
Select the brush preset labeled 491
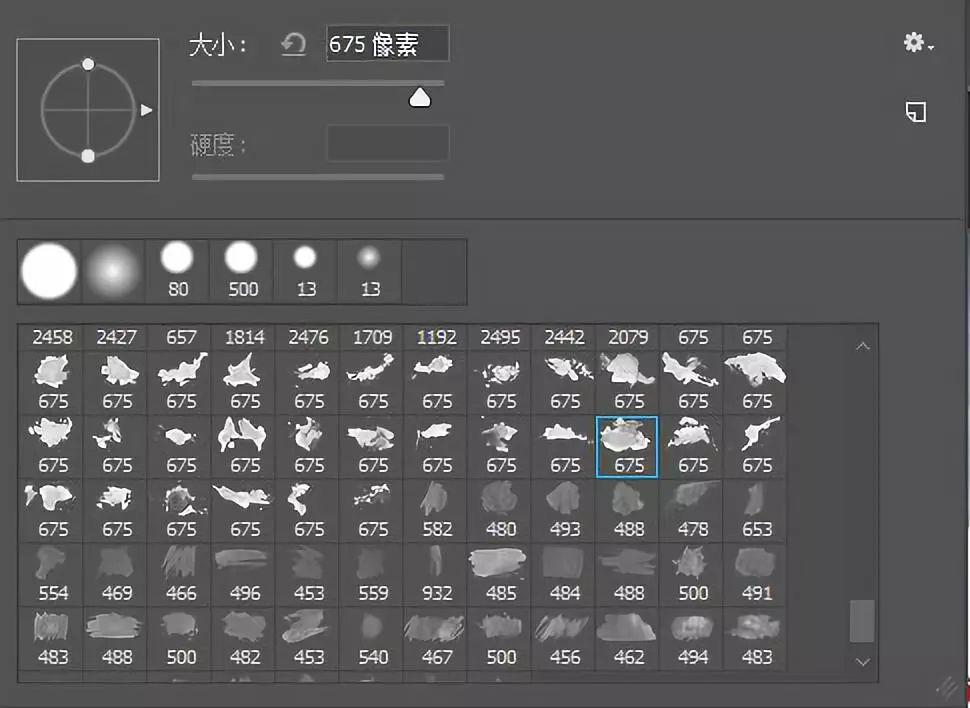(757, 575)
